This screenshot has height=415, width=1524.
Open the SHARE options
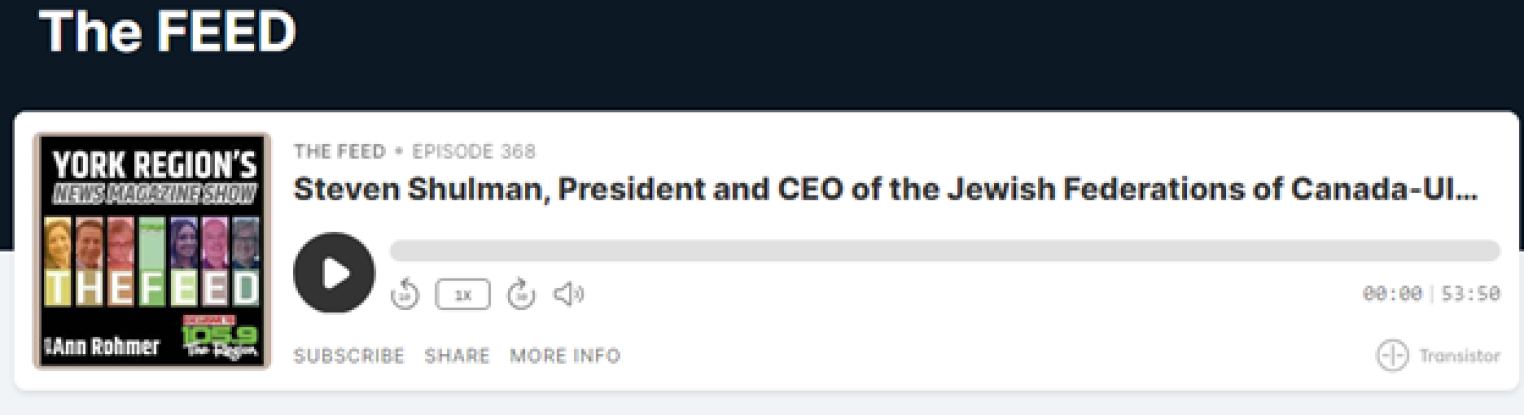457,356
